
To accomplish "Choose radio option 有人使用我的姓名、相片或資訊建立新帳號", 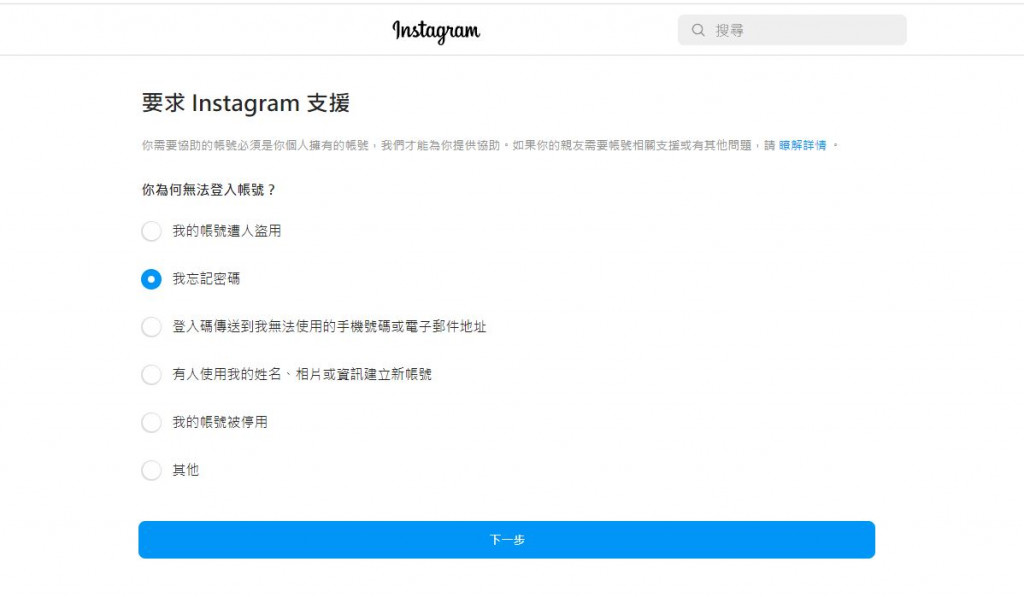I will (x=152, y=374).
